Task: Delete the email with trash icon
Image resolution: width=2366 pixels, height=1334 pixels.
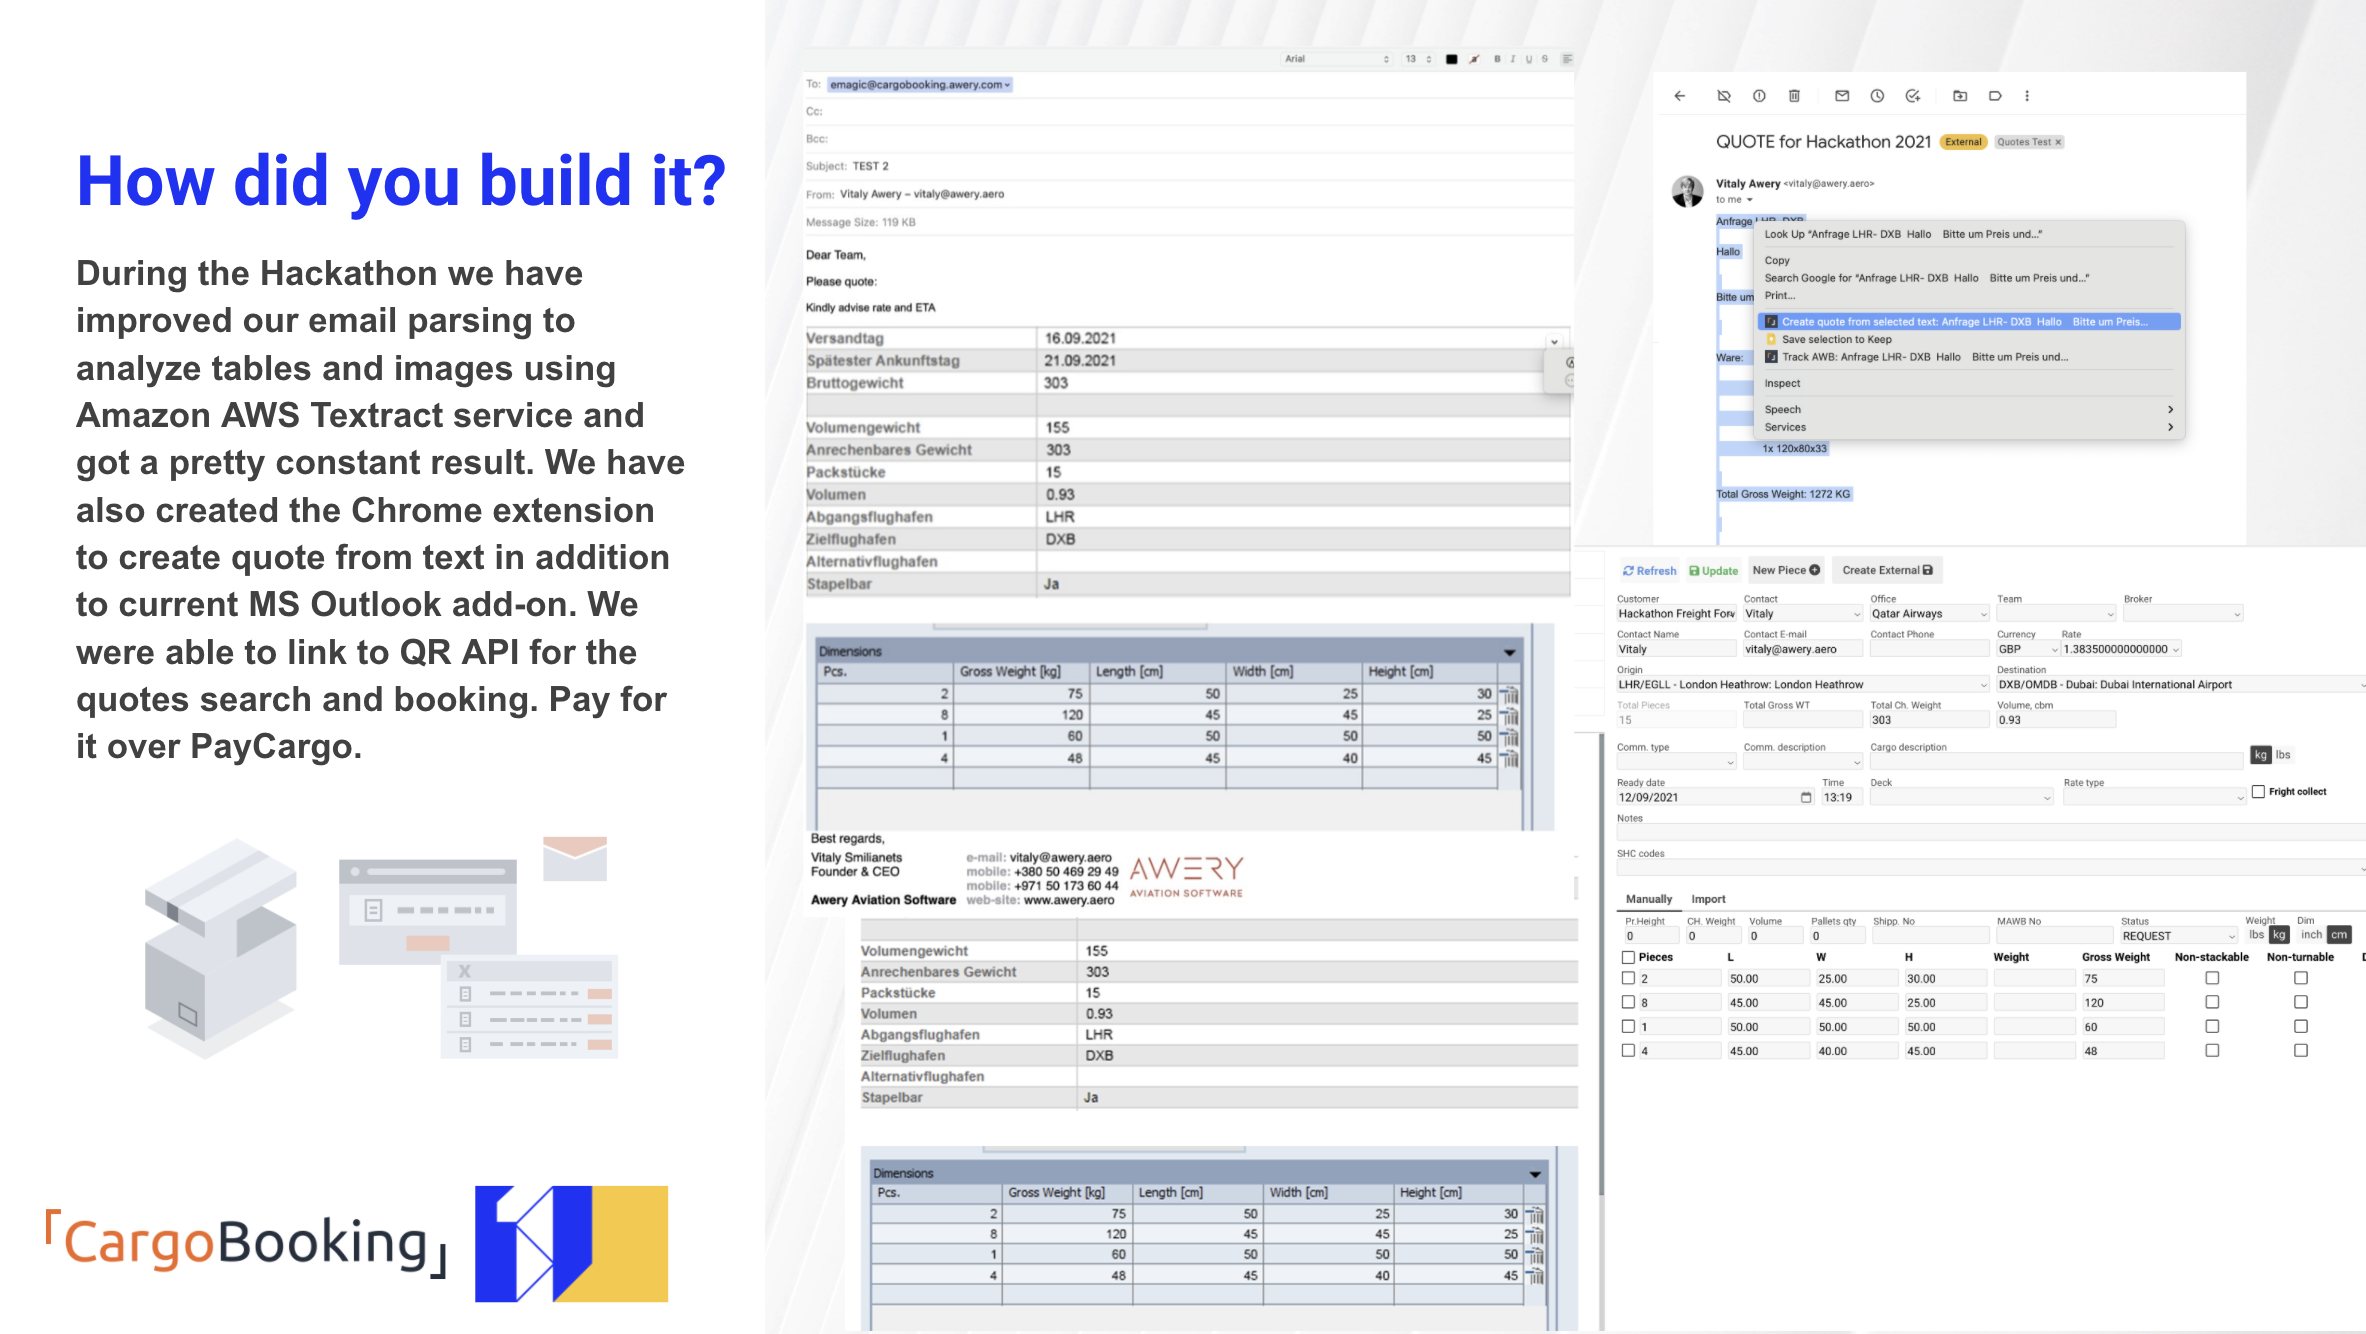Action: point(1794,96)
